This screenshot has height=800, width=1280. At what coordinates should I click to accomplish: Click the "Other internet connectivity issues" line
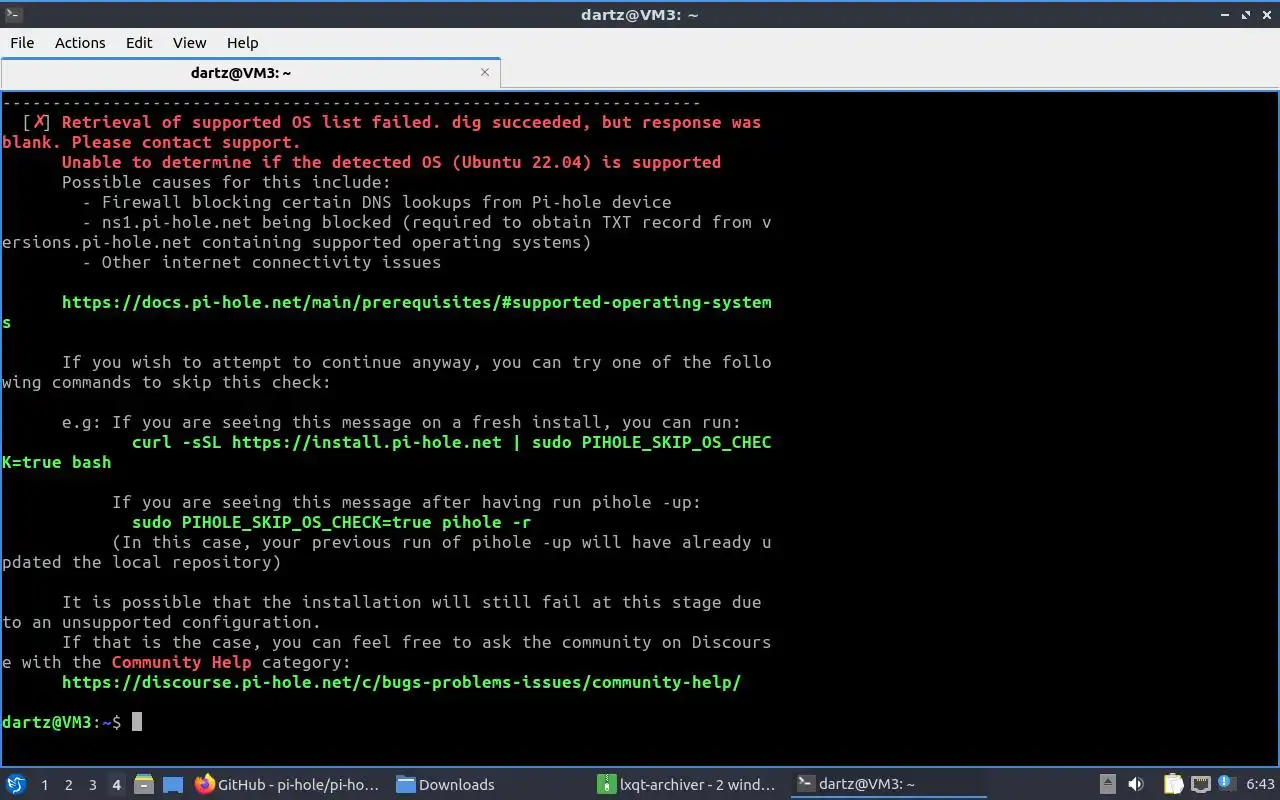coord(261,262)
